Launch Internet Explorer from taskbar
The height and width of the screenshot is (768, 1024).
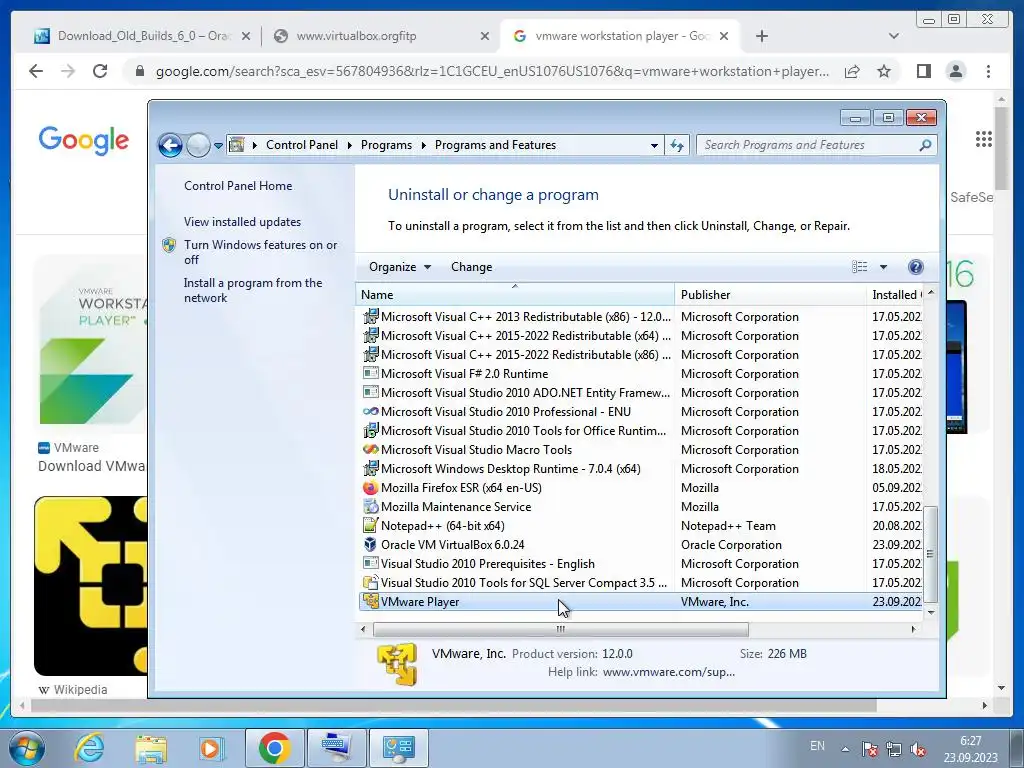pos(88,748)
